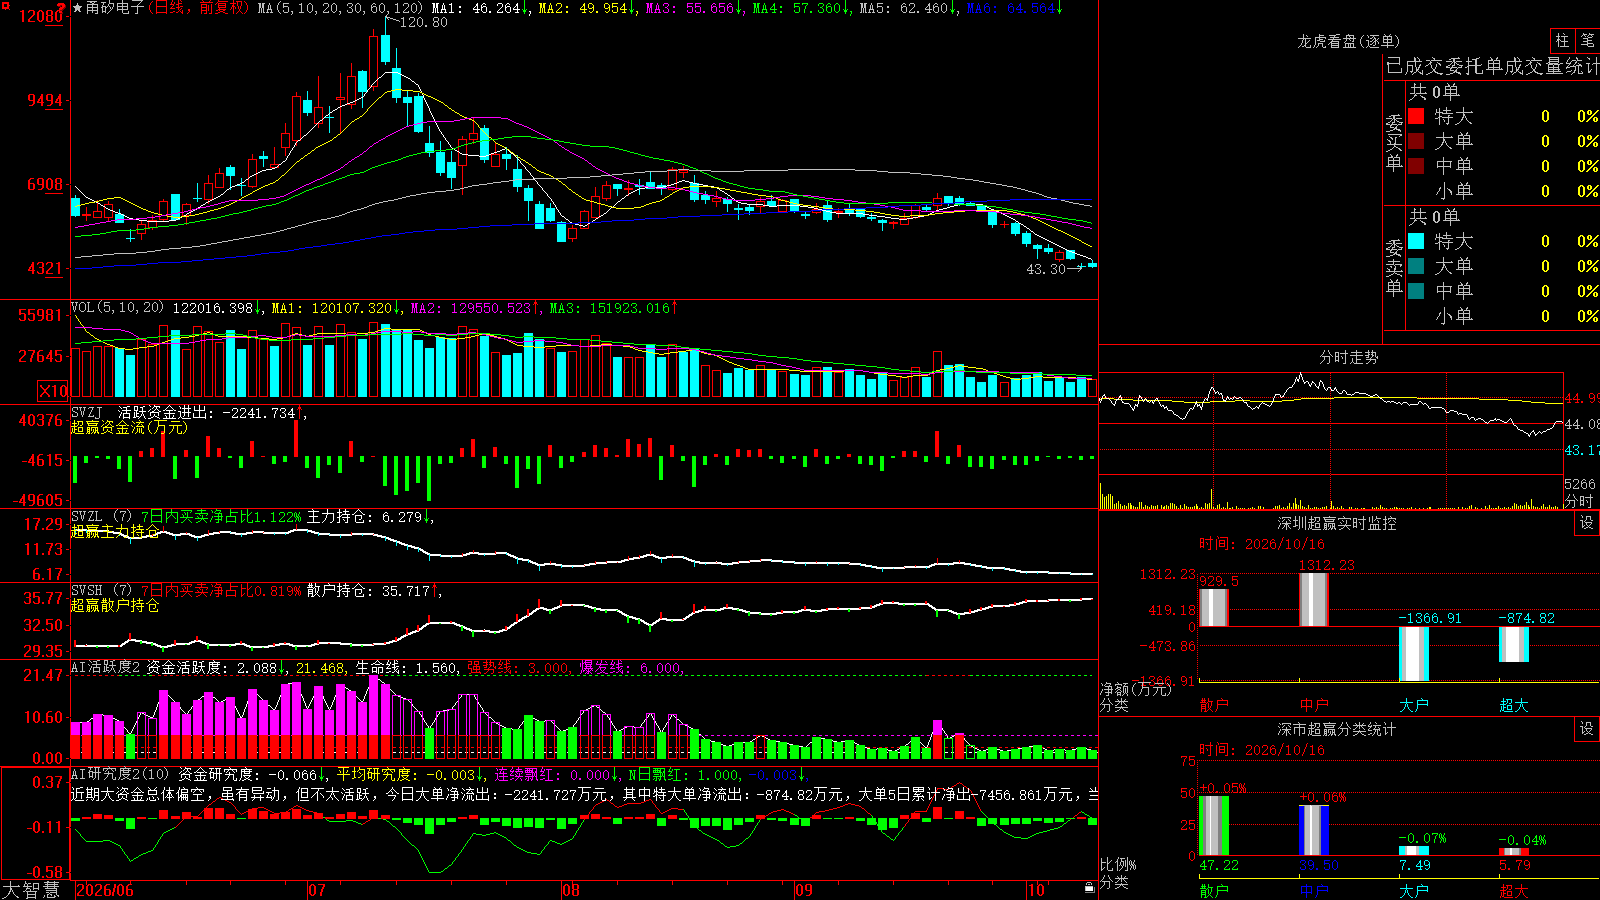Click the SVSH indicator name
Screen dimensions: 1600x900
pos(86,591)
